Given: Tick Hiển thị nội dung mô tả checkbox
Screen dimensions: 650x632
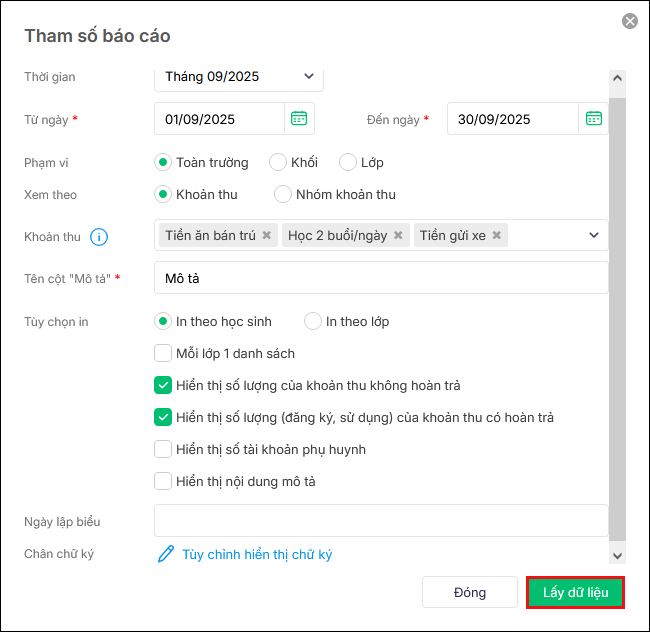Looking at the screenshot, I should click(163, 481).
